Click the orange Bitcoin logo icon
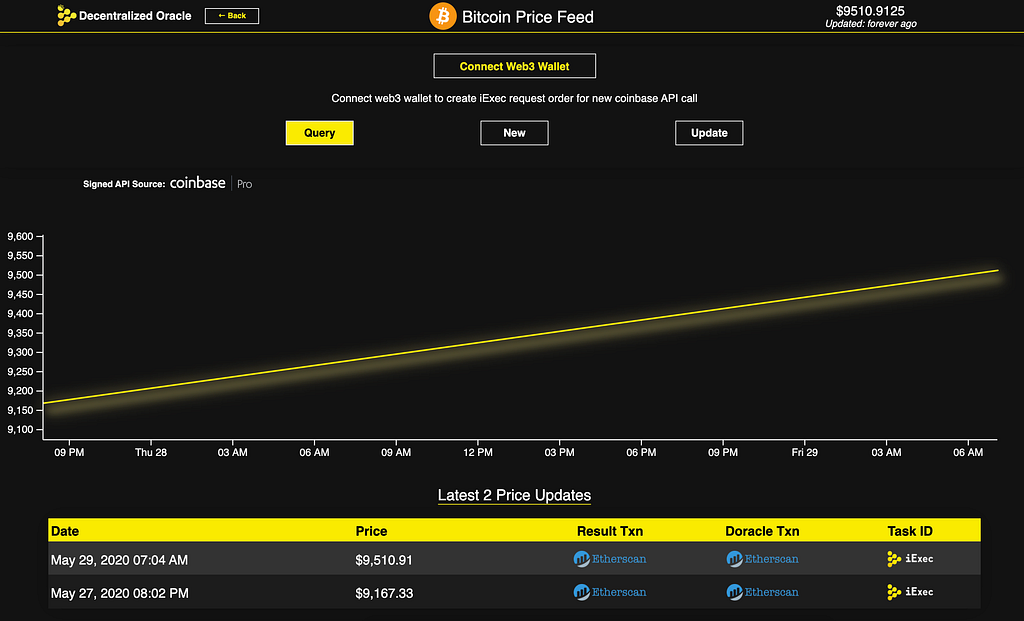The height and width of the screenshot is (621, 1024). tap(442, 16)
